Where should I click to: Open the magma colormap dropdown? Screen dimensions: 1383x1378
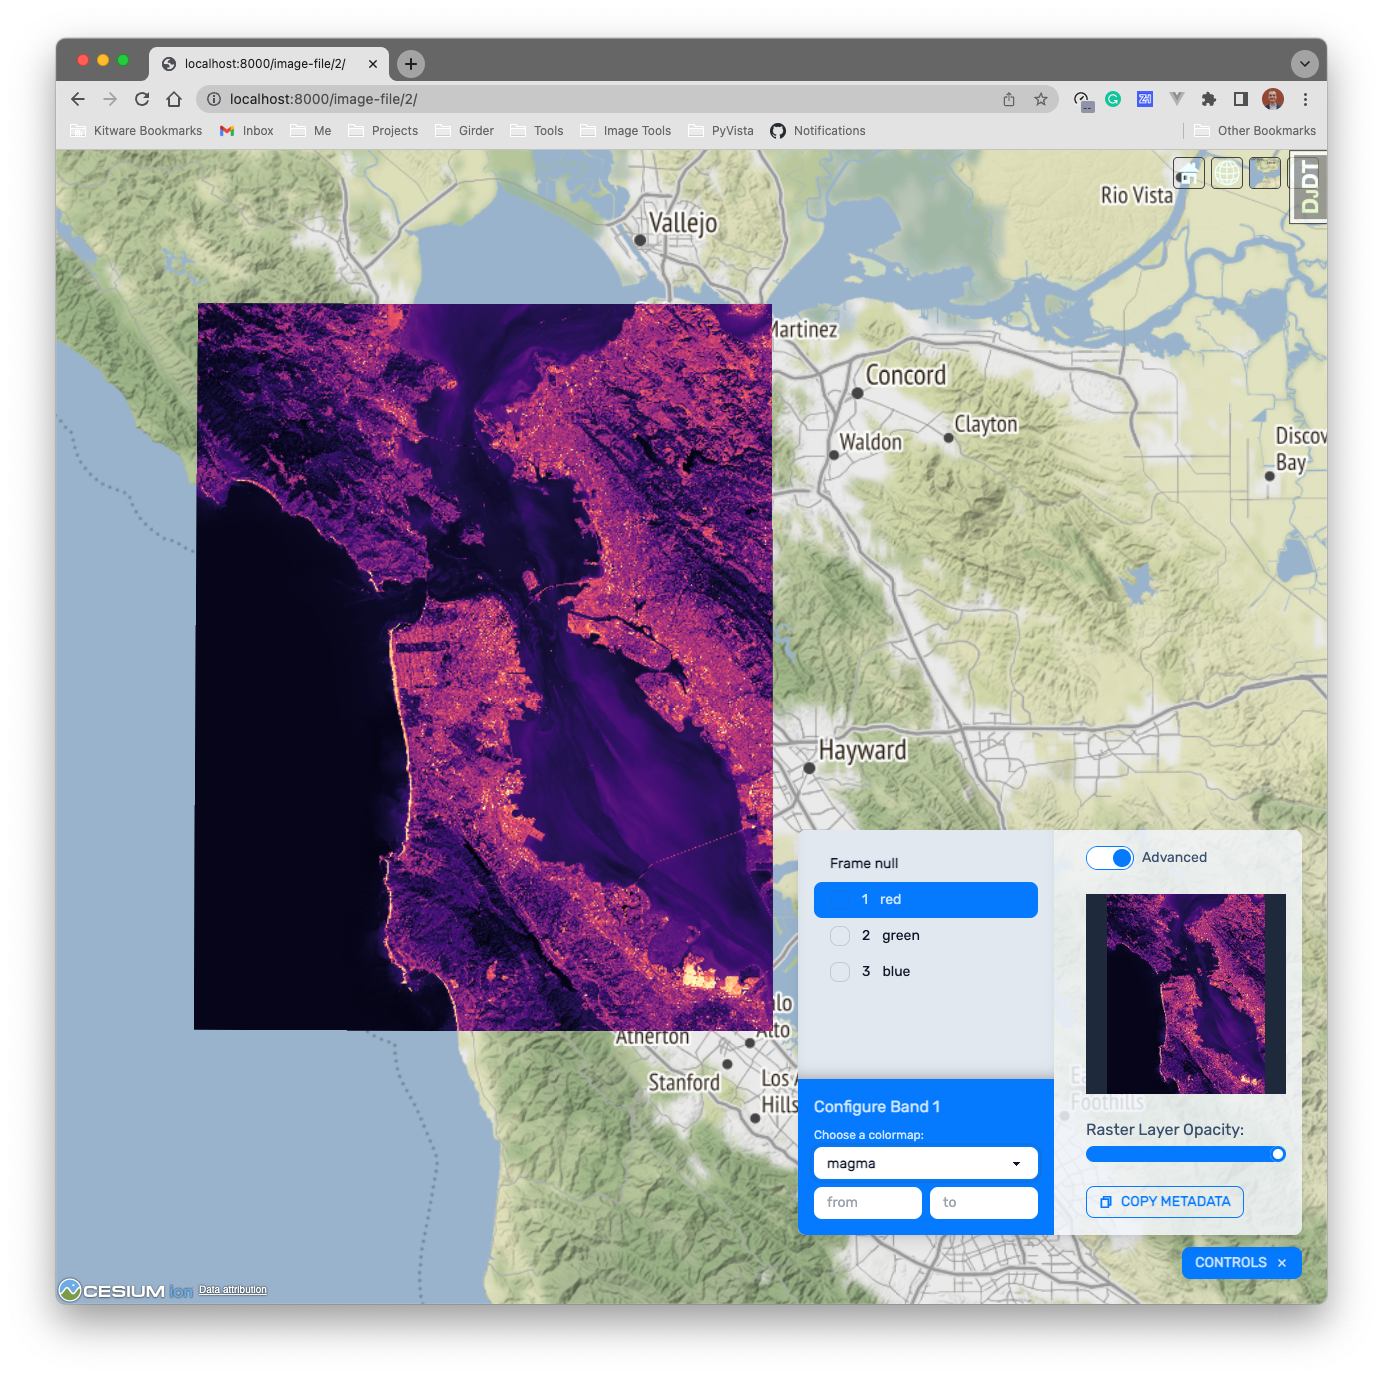(x=924, y=1163)
